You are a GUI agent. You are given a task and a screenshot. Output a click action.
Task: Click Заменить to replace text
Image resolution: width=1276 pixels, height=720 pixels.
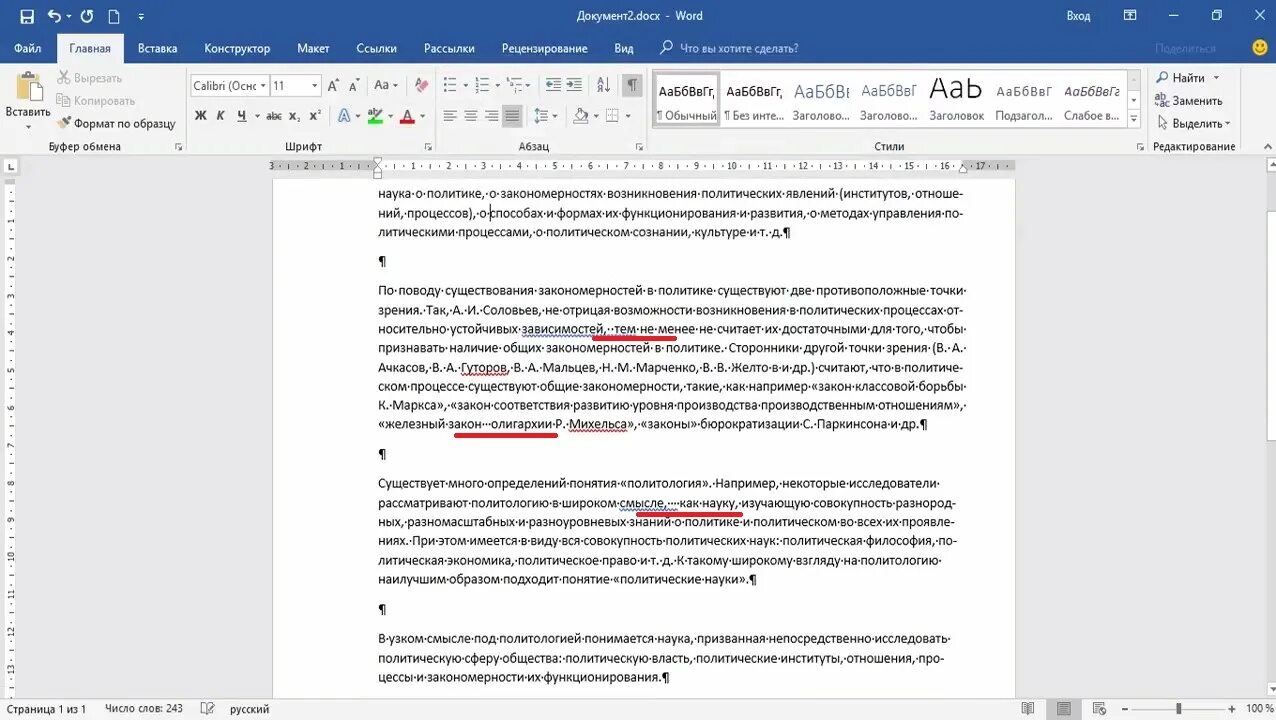coord(1188,101)
